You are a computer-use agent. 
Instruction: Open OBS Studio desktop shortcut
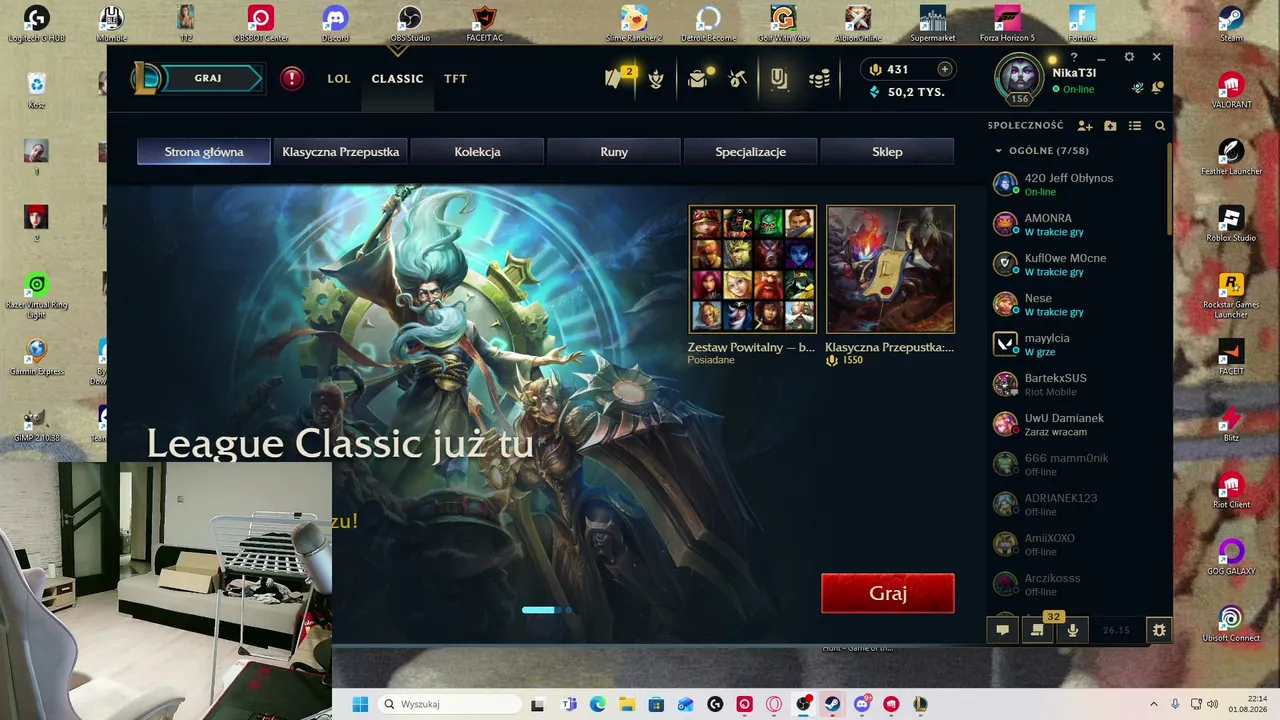coord(410,23)
